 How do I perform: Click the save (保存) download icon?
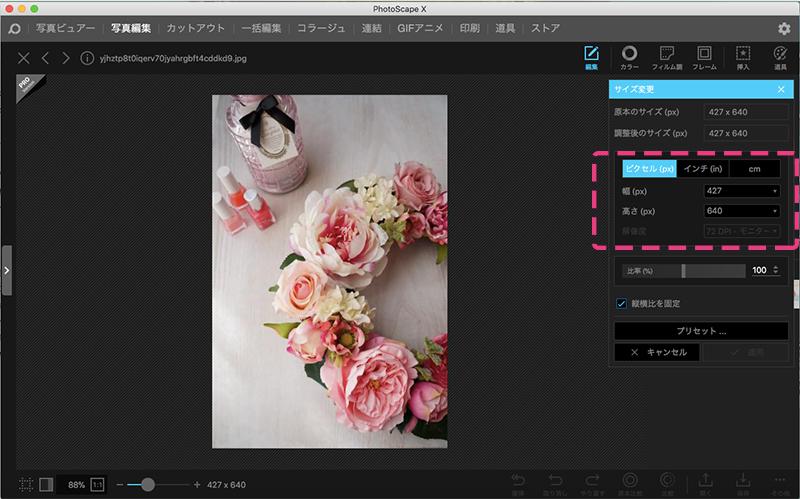(x=743, y=484)
